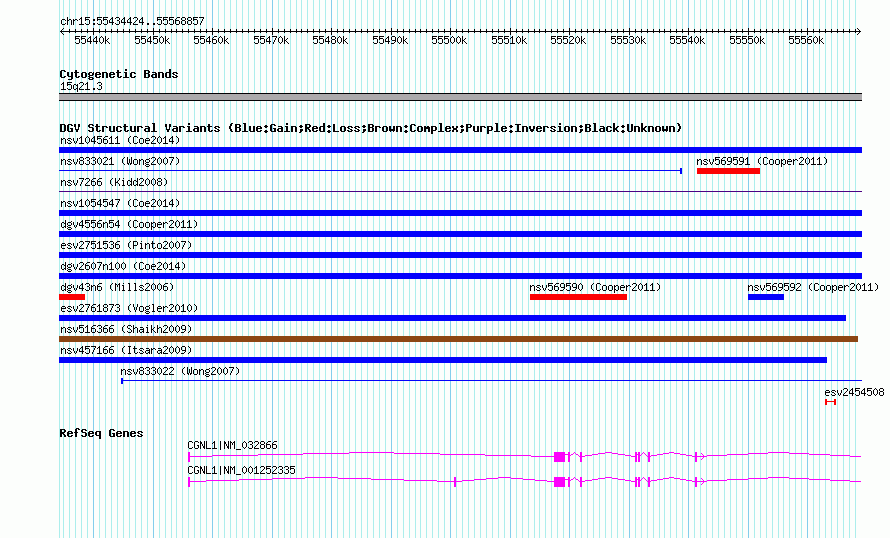Click the Cytogenetic Bands track title
890x538 pixels.
coord(119,74)
